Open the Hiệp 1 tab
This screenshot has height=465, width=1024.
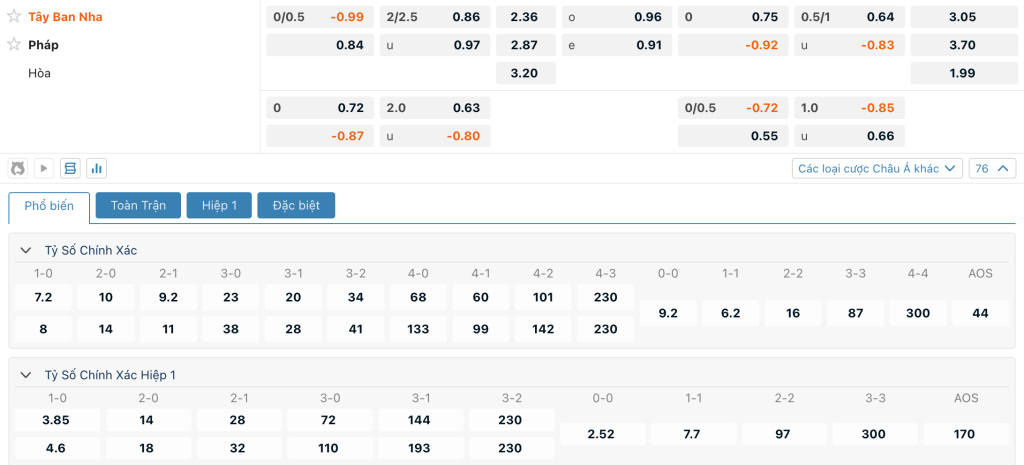coord(219,205)
